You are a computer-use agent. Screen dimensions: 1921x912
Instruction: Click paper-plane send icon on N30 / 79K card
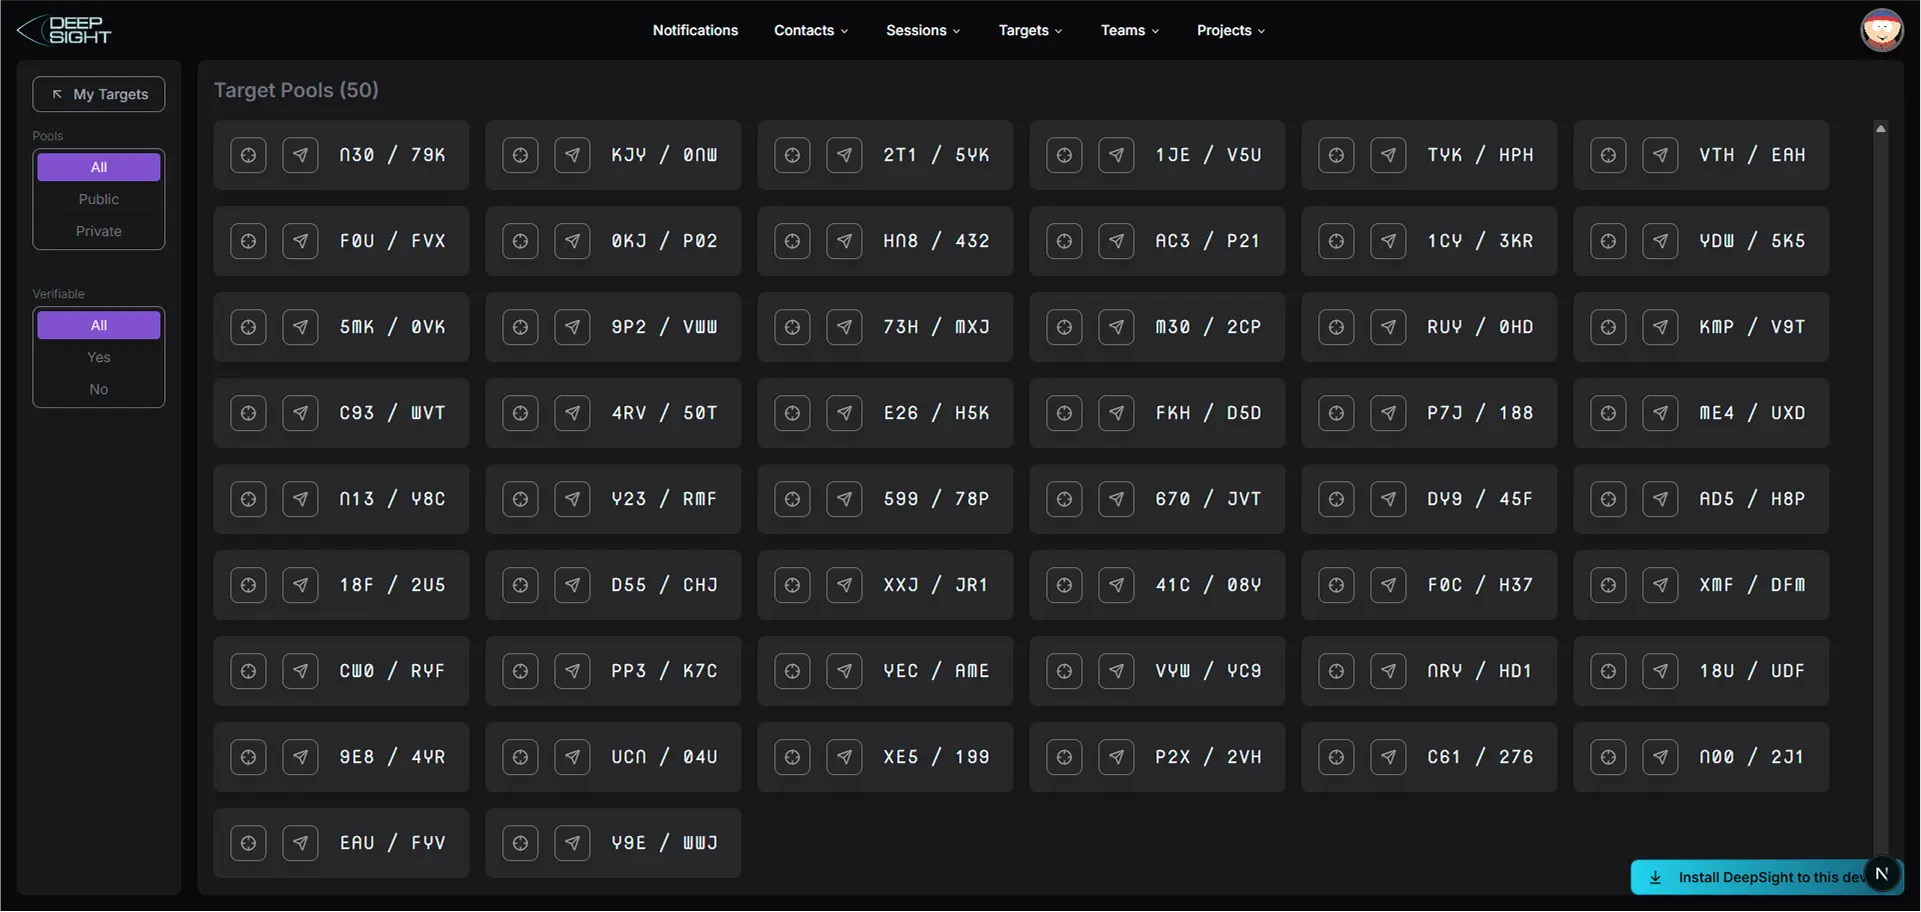(300, 155)
